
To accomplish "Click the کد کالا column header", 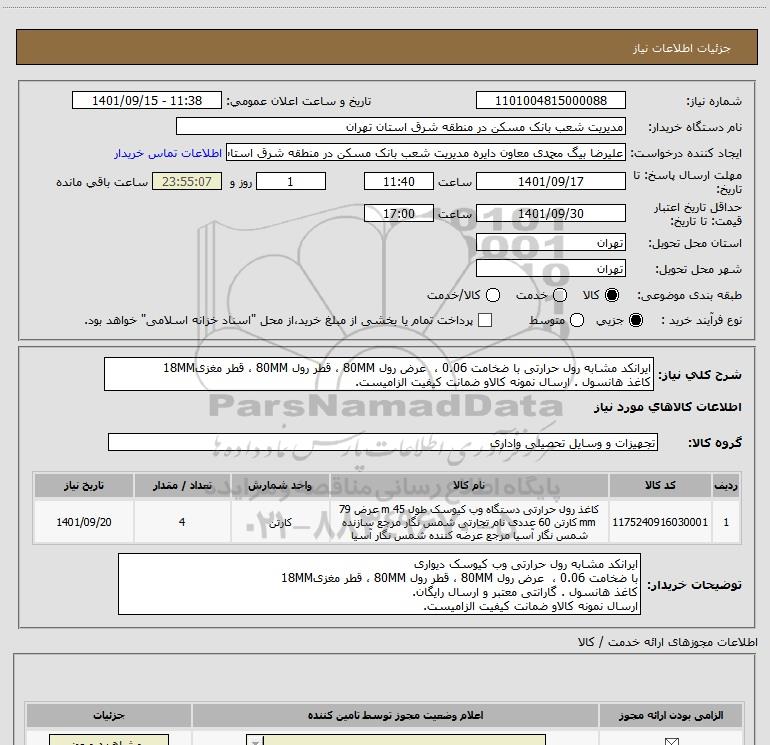I will click(660, 486).
